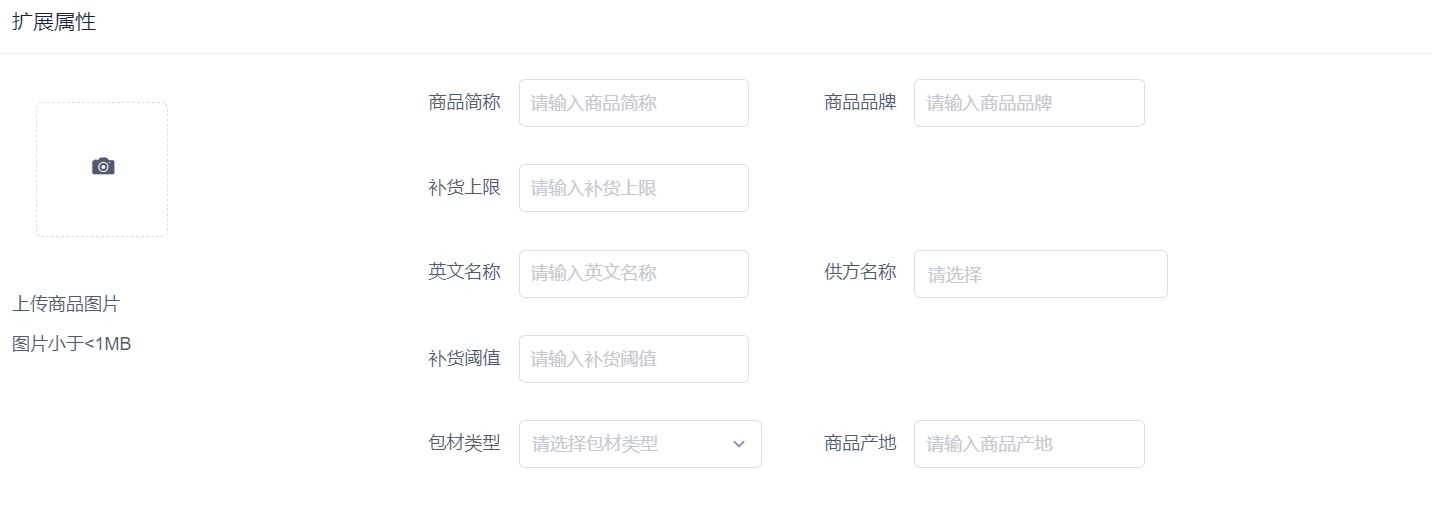Viewport: 1432px width, 520px height.
Task: Click the 供方名称 field label
Action: click(860, 273)
